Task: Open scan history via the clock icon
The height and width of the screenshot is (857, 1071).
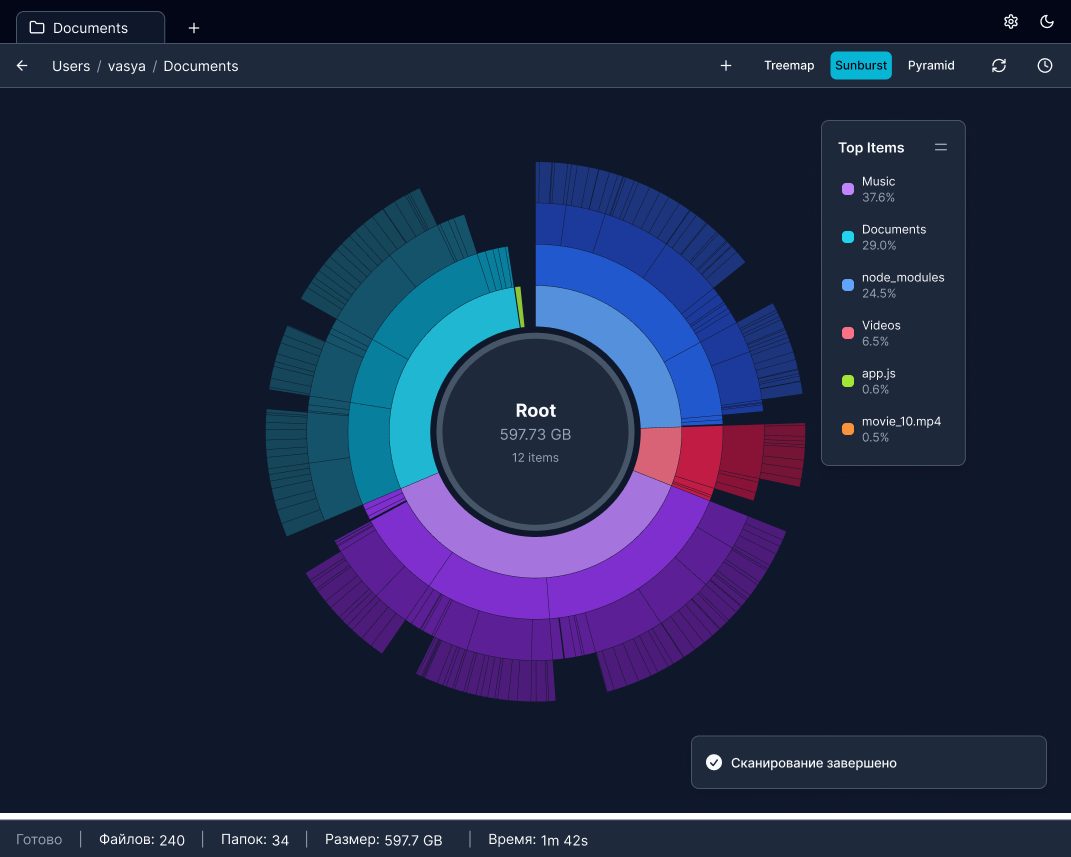Action: 1044,65
